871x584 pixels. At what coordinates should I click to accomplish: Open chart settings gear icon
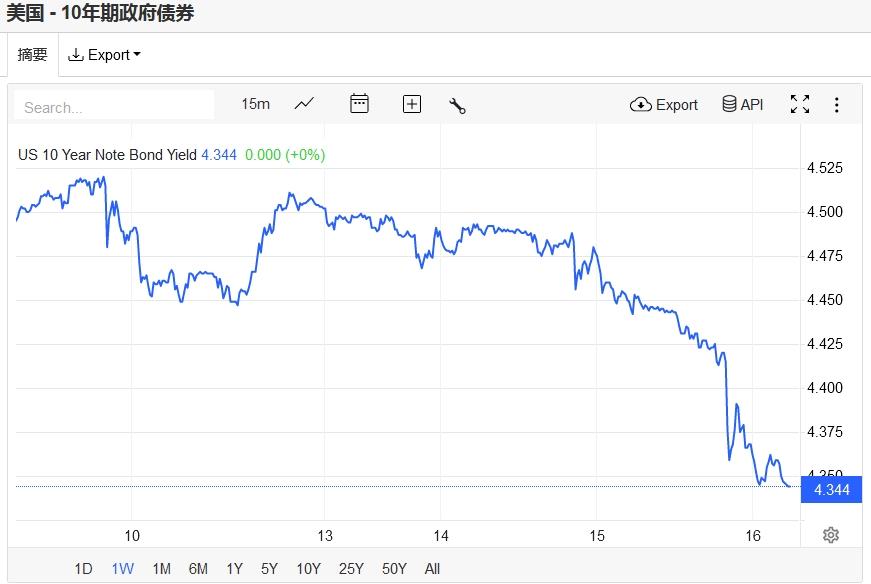[x=830, y=535]
